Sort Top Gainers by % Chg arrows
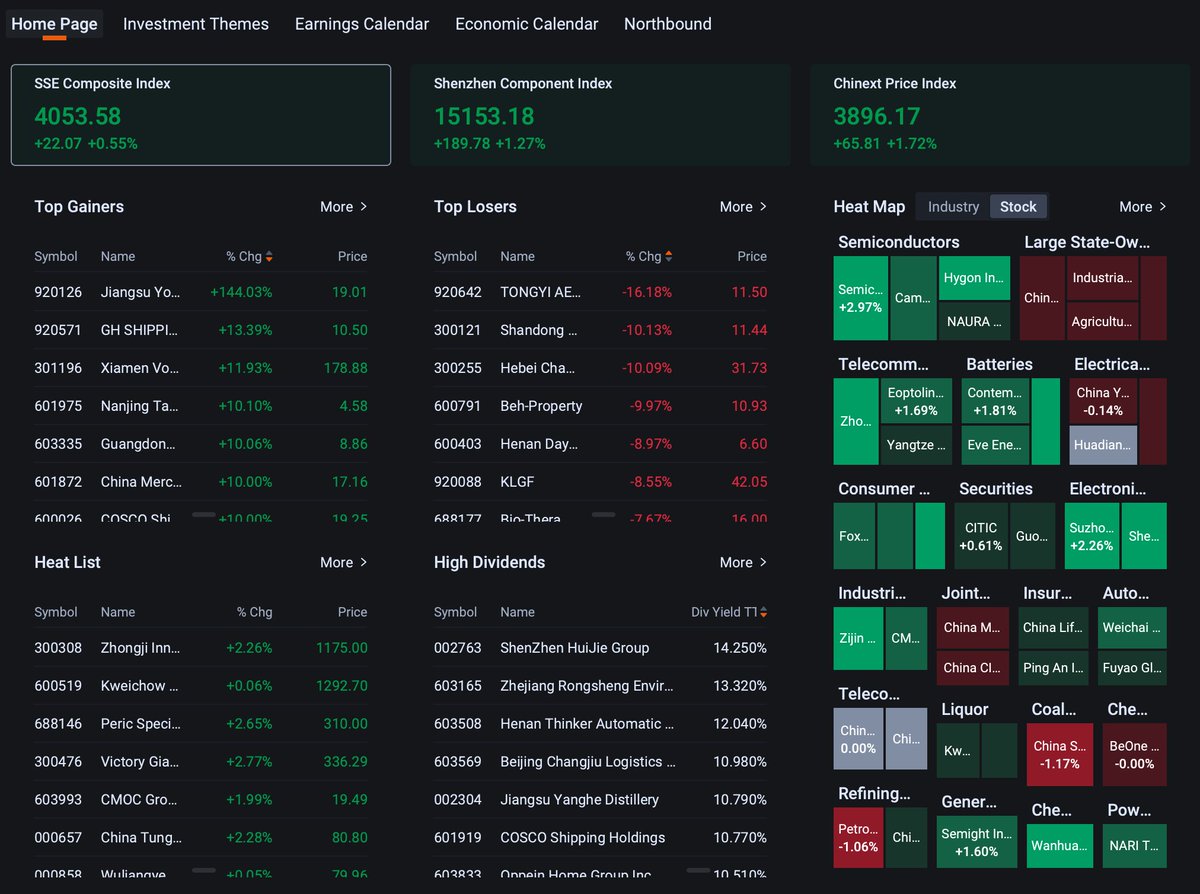 coord(269,257)
